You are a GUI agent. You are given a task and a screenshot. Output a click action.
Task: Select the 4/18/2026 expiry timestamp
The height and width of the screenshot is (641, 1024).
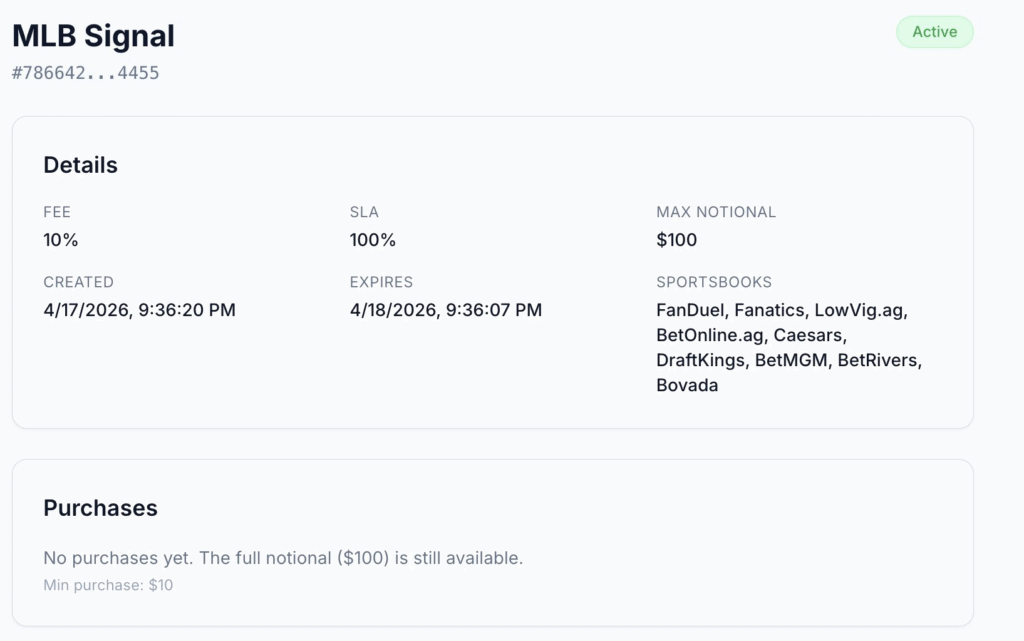pyautogui.click(x=446, y=310)
